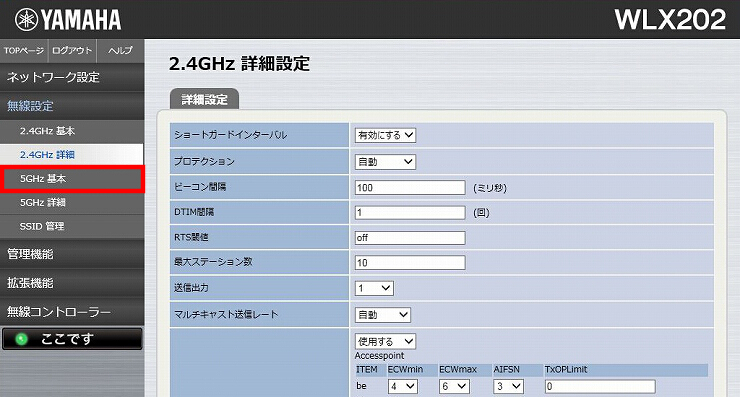Click the WLX202 model name
Image resolution: width=740 pixels, height=397 pixels.
[670, 20]
